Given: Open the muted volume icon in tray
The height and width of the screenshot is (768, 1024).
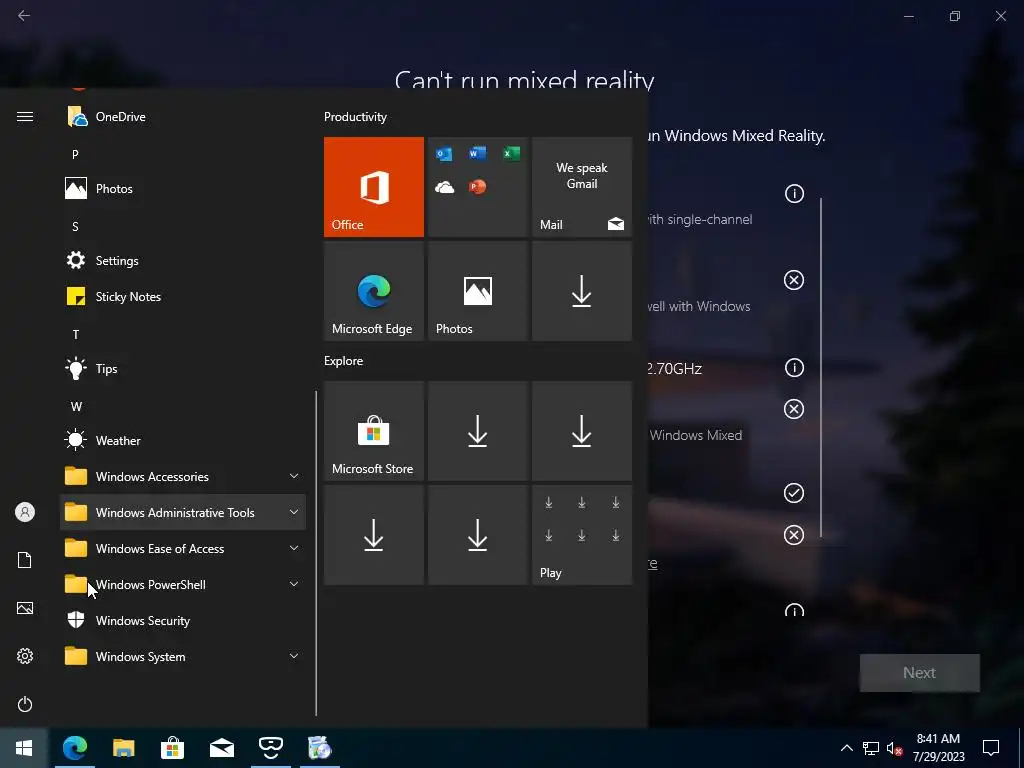Looking at the screenshot, I should tap(894, 748).
